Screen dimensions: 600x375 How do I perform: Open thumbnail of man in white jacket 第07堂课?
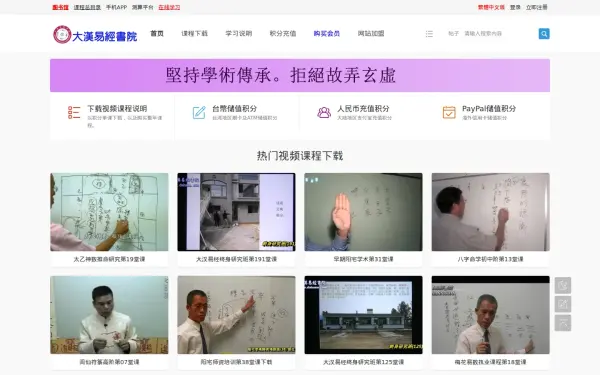tap(109, 315)
